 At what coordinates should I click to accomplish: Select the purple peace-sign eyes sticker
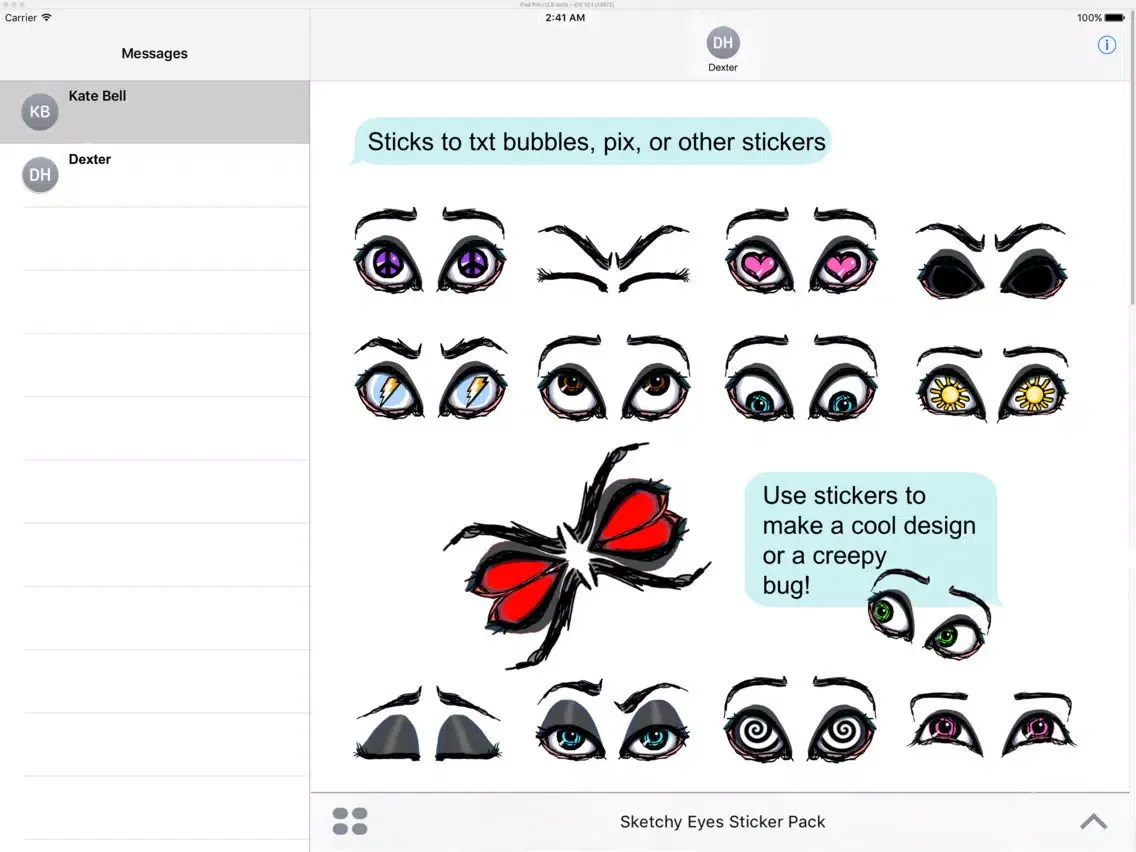(x=430, y=252)
